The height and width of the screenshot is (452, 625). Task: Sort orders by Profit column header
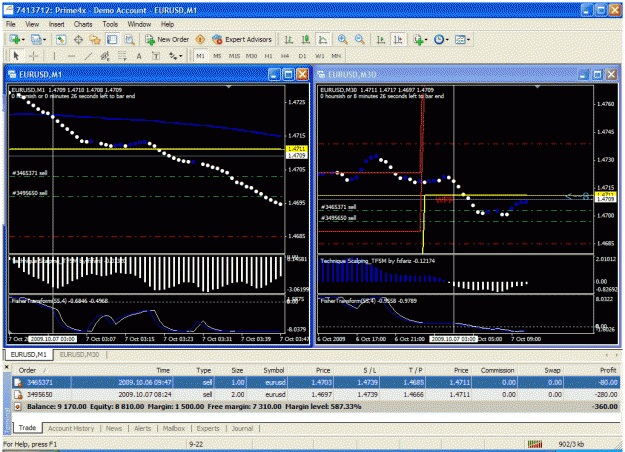coord(592,370)
